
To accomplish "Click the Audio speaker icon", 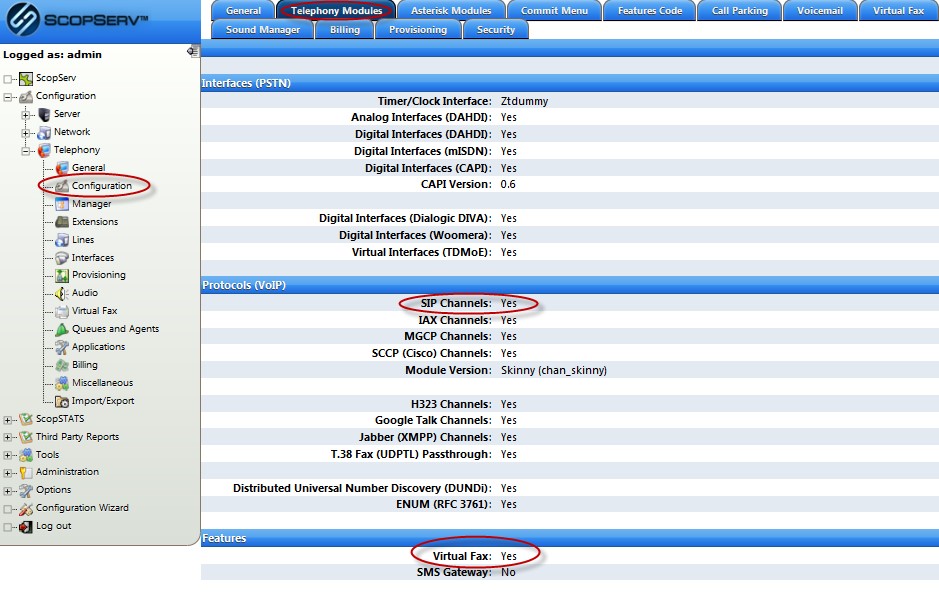I will 62,293.
